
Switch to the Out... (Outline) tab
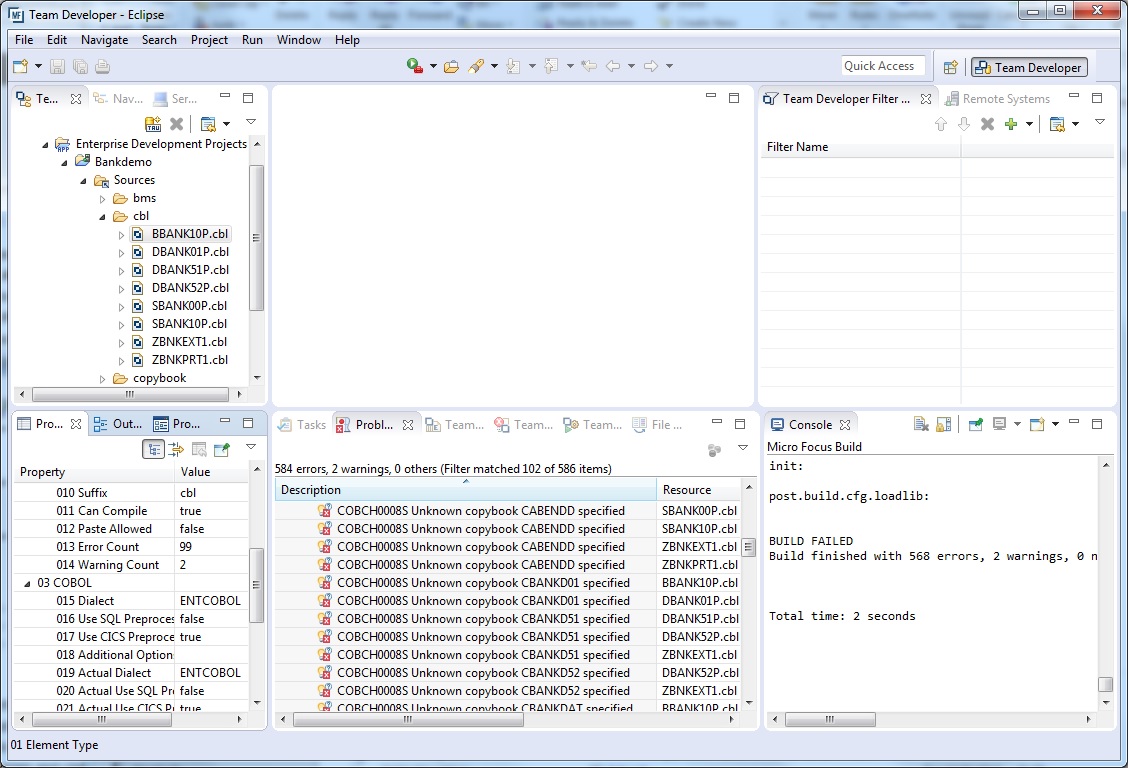click(119, 424)
